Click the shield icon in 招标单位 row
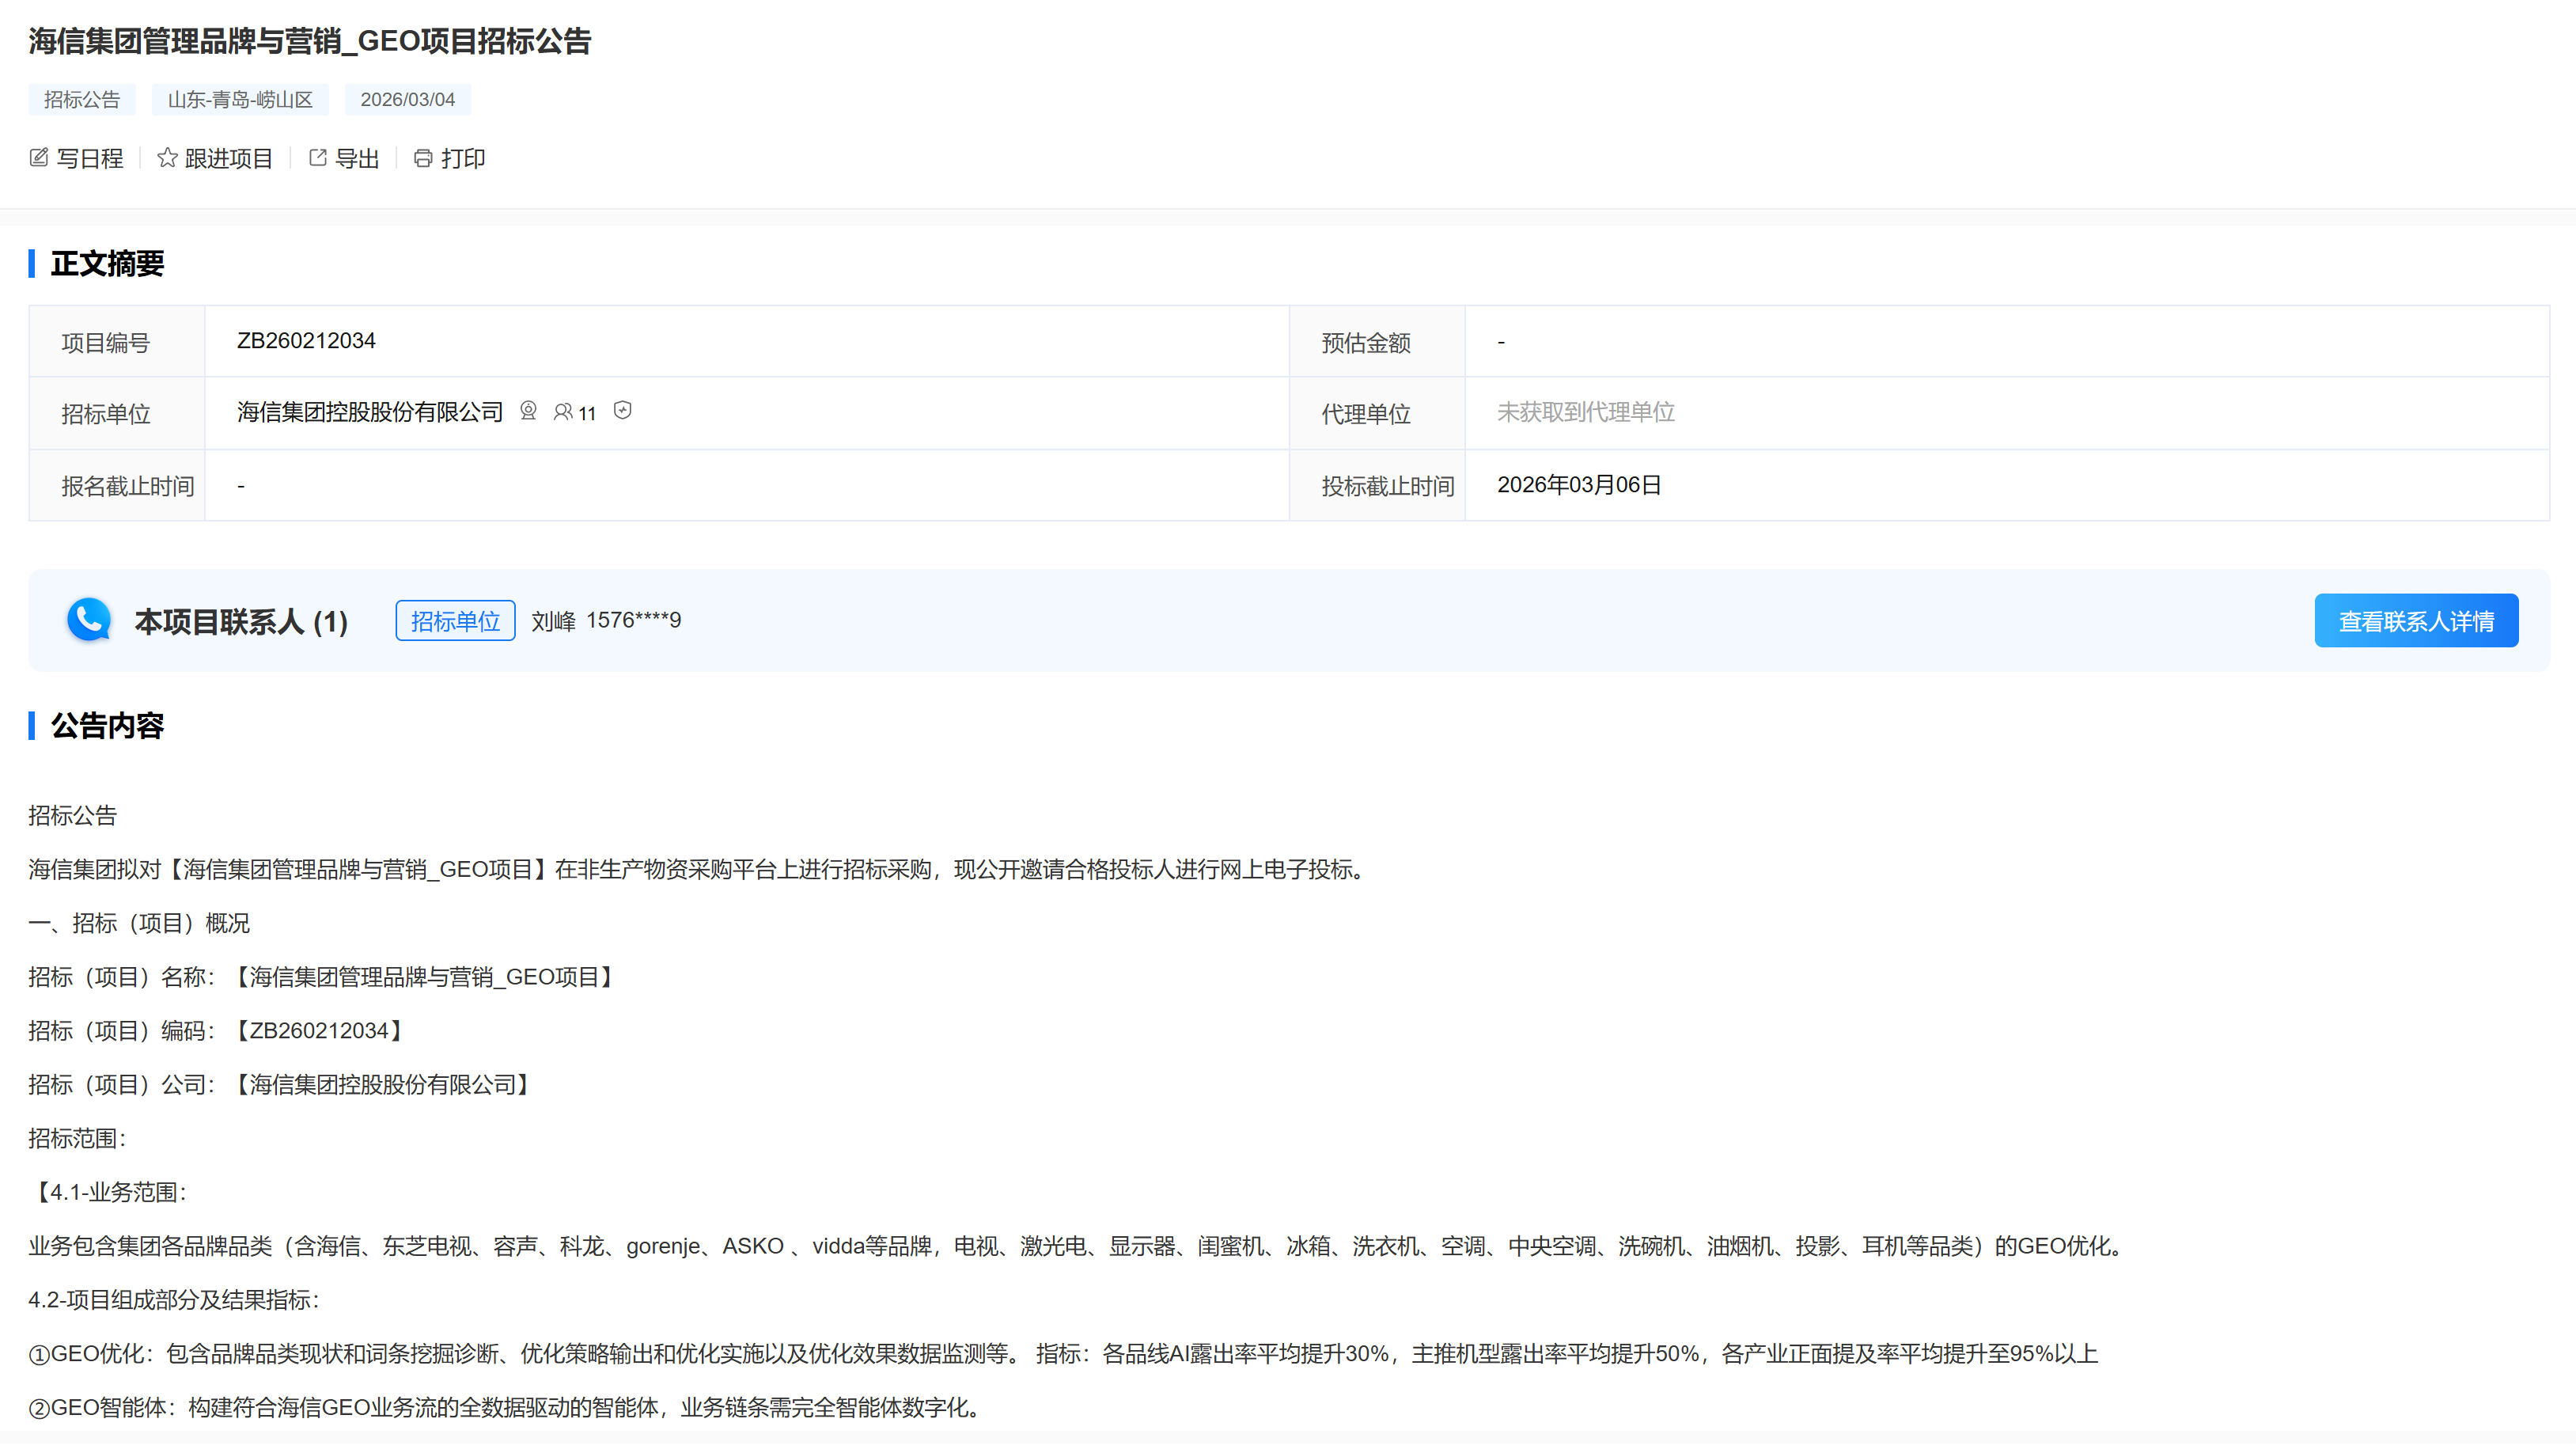 (623, 411)
